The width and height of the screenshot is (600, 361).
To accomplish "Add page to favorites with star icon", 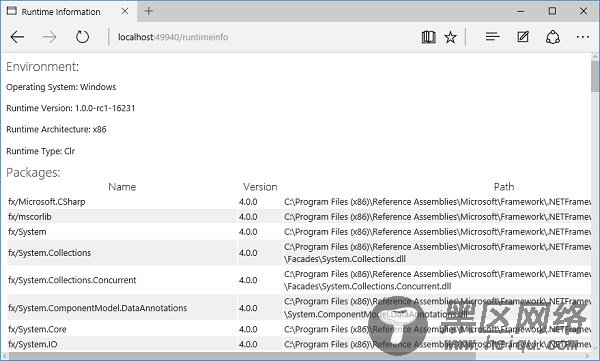I will (x=450, y=37).
